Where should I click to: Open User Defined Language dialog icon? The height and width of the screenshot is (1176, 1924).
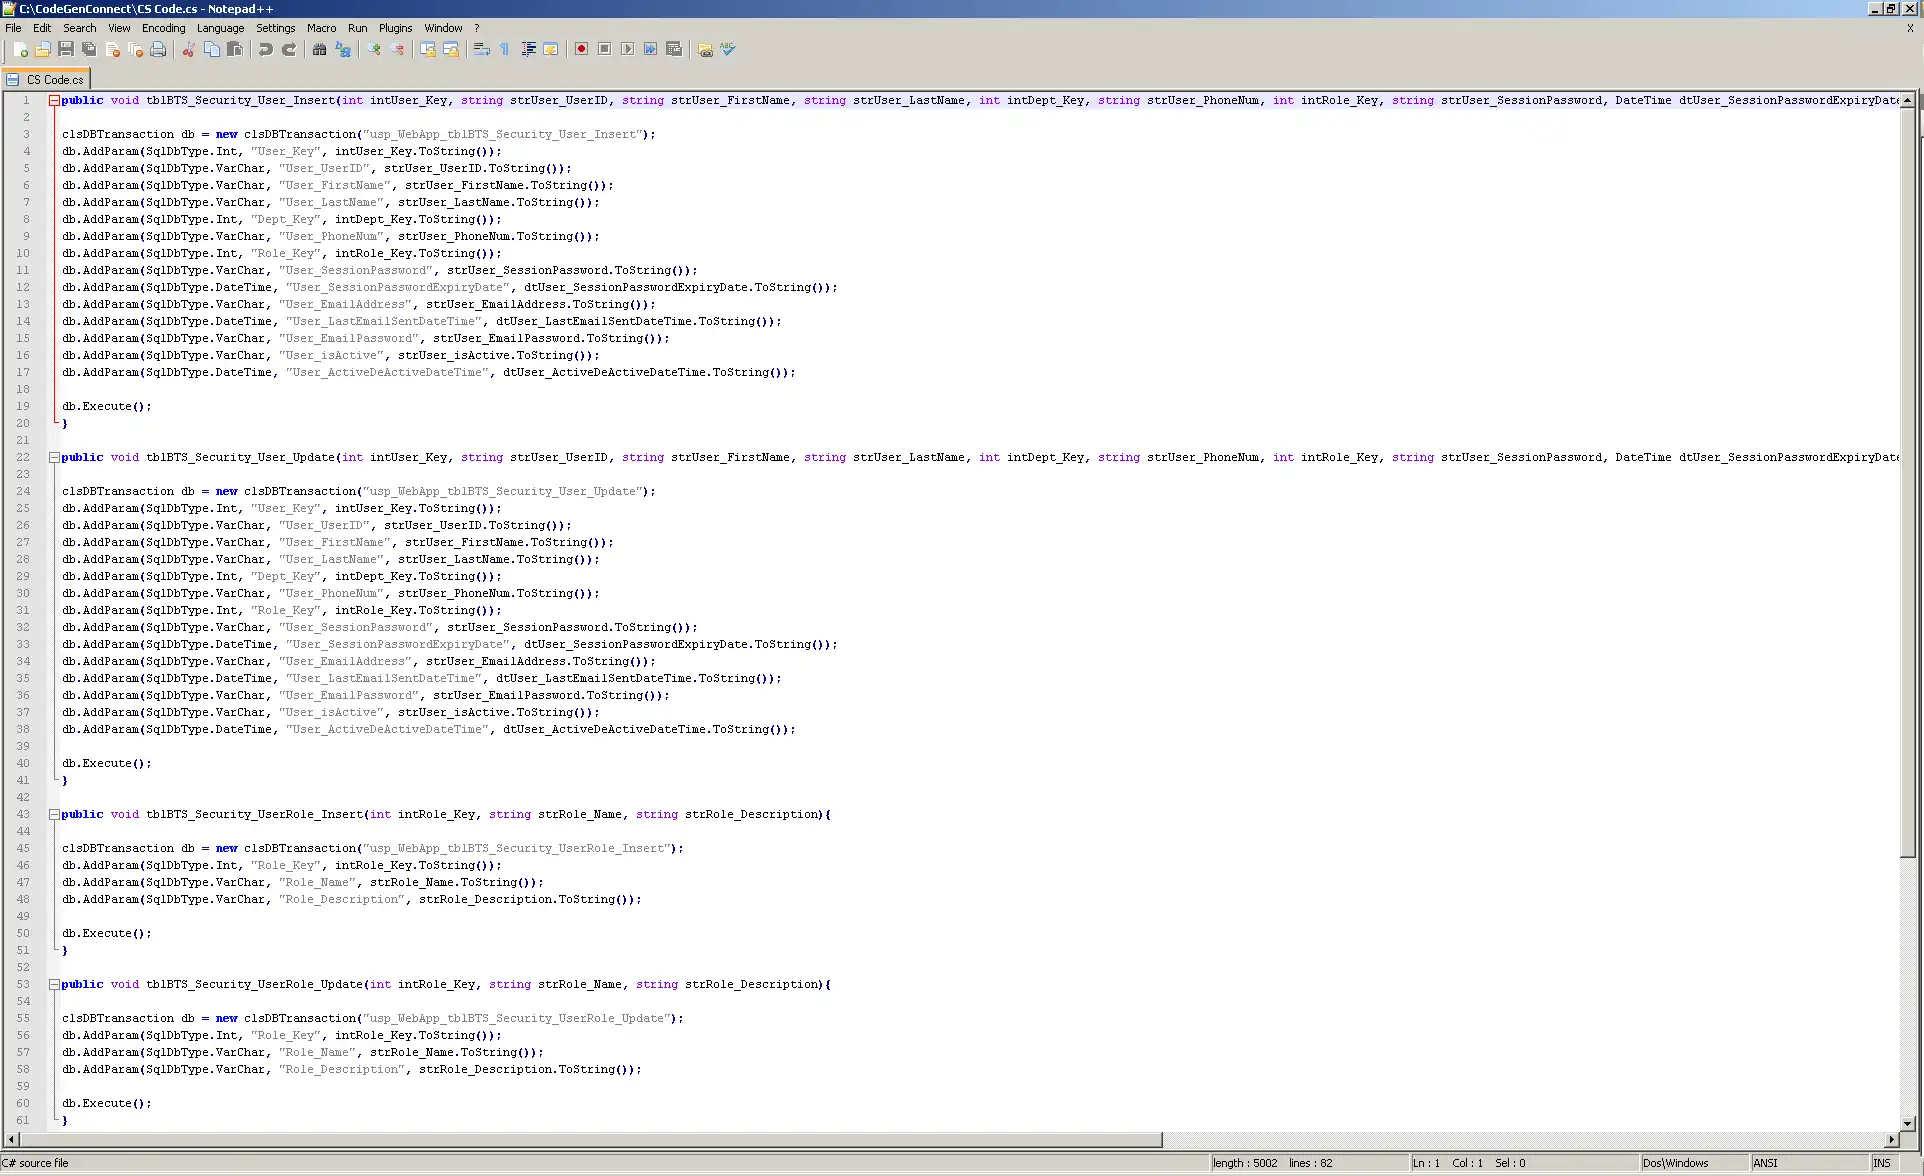click(551, 50)
